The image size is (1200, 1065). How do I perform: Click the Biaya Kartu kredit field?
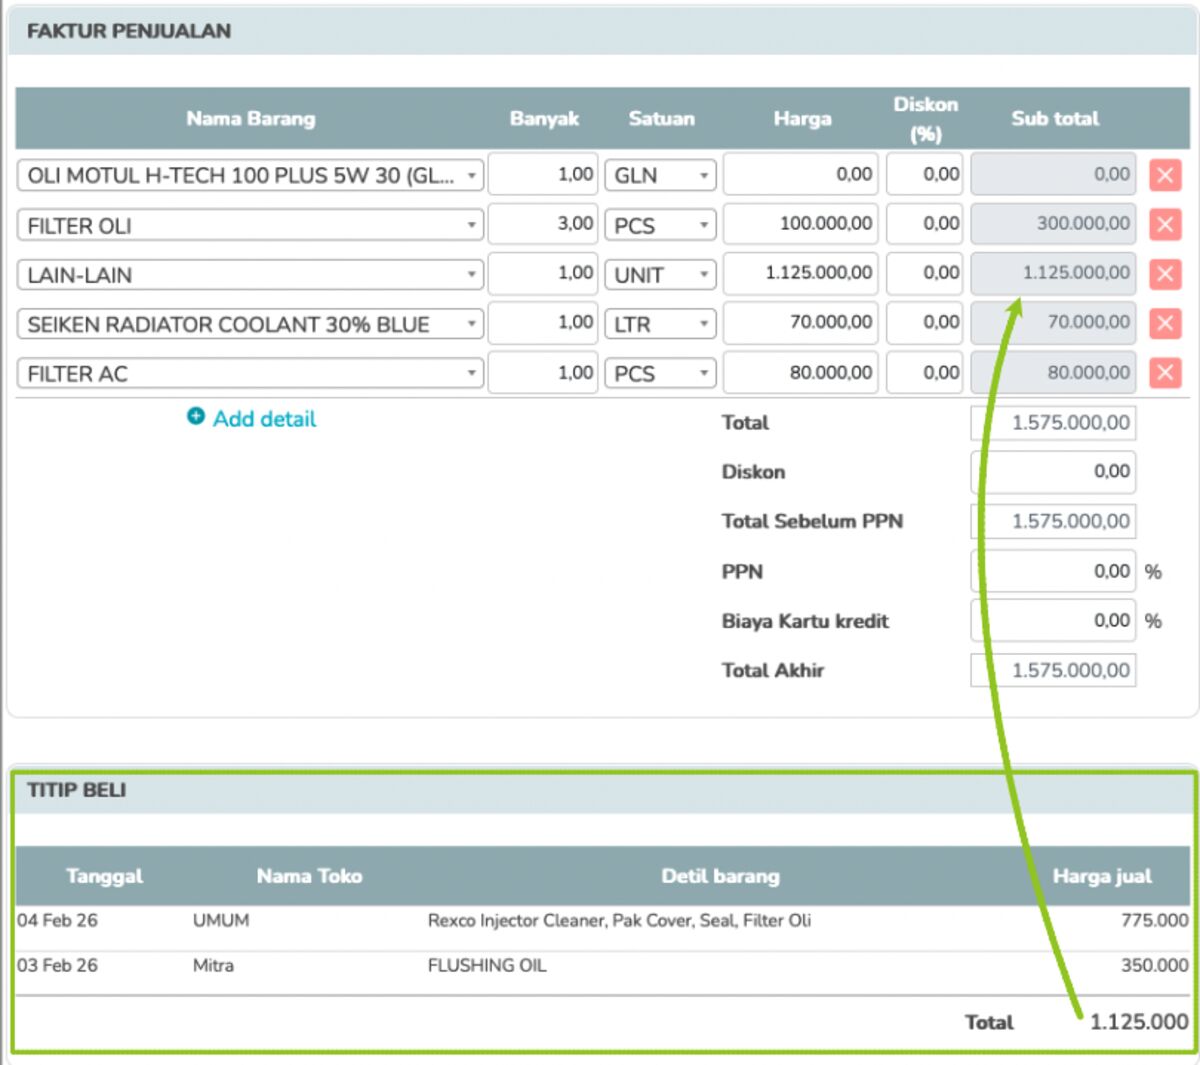point(1053,621)
